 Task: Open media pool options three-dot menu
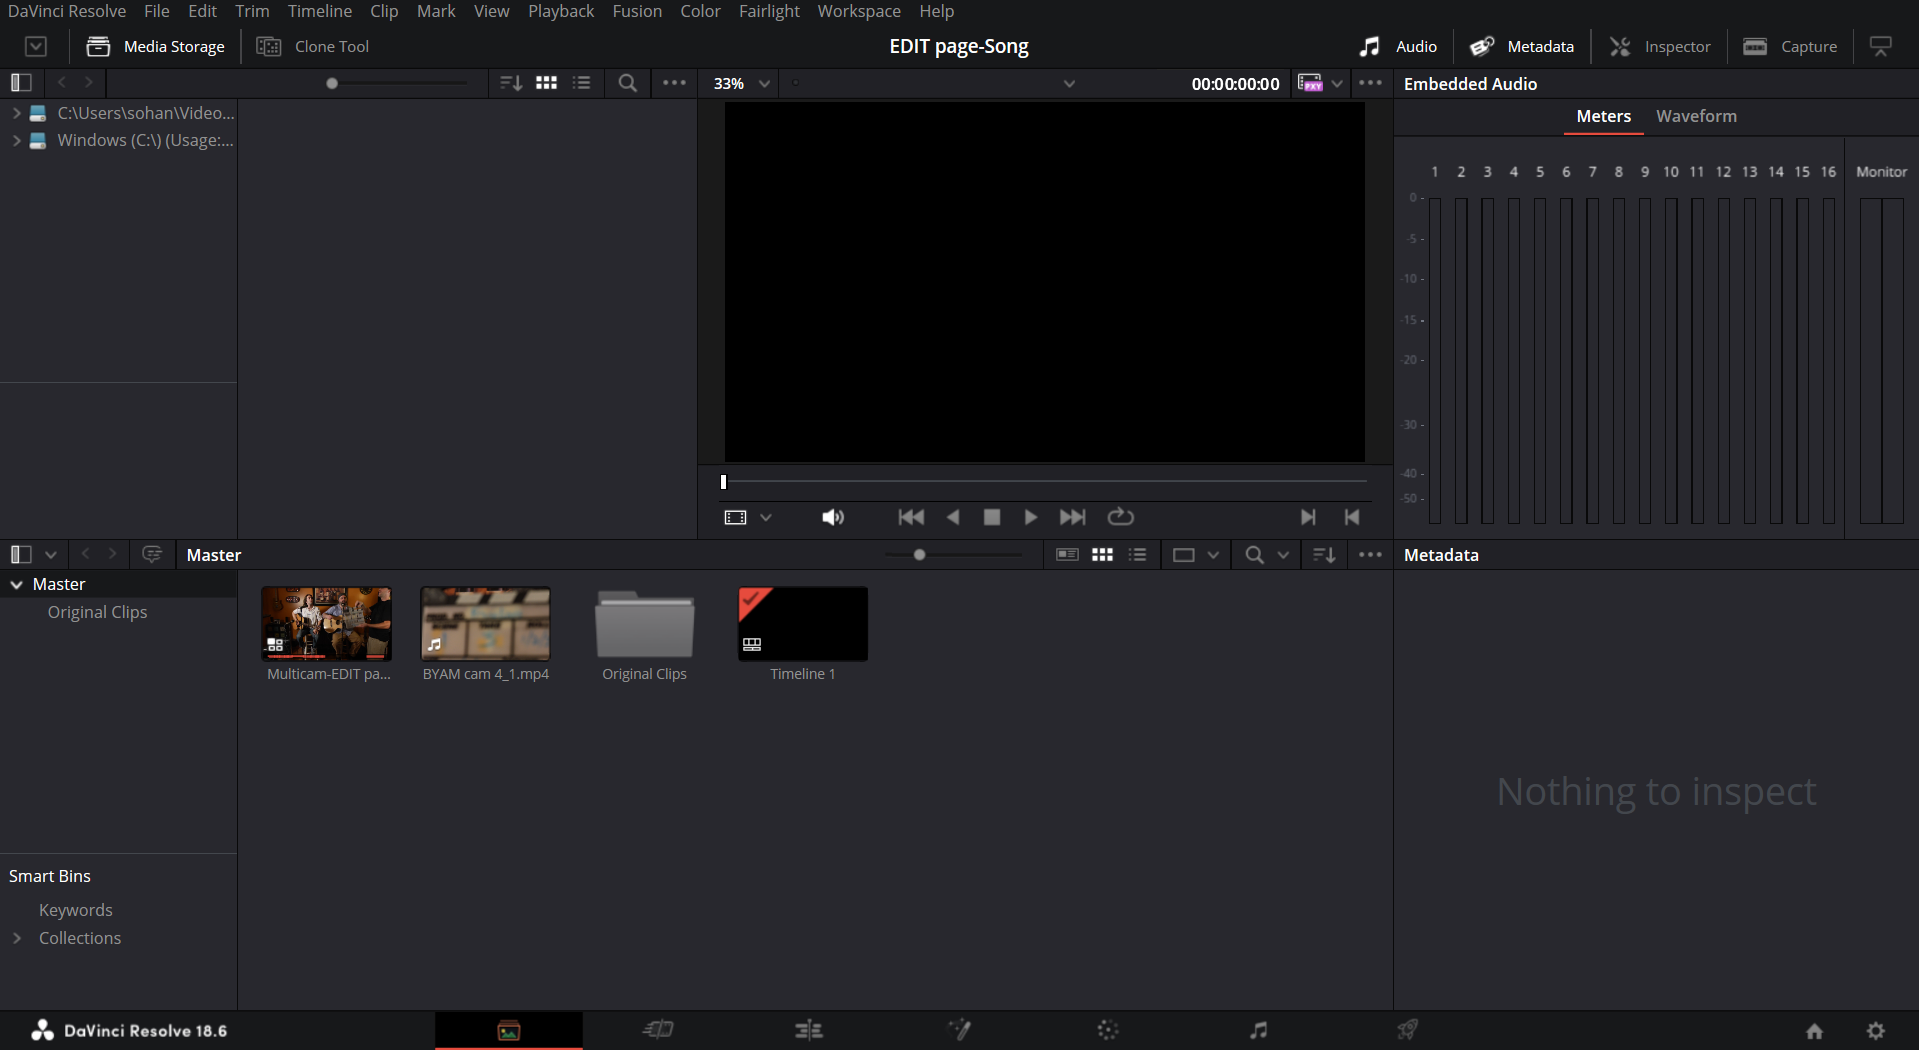point(1370,554)
